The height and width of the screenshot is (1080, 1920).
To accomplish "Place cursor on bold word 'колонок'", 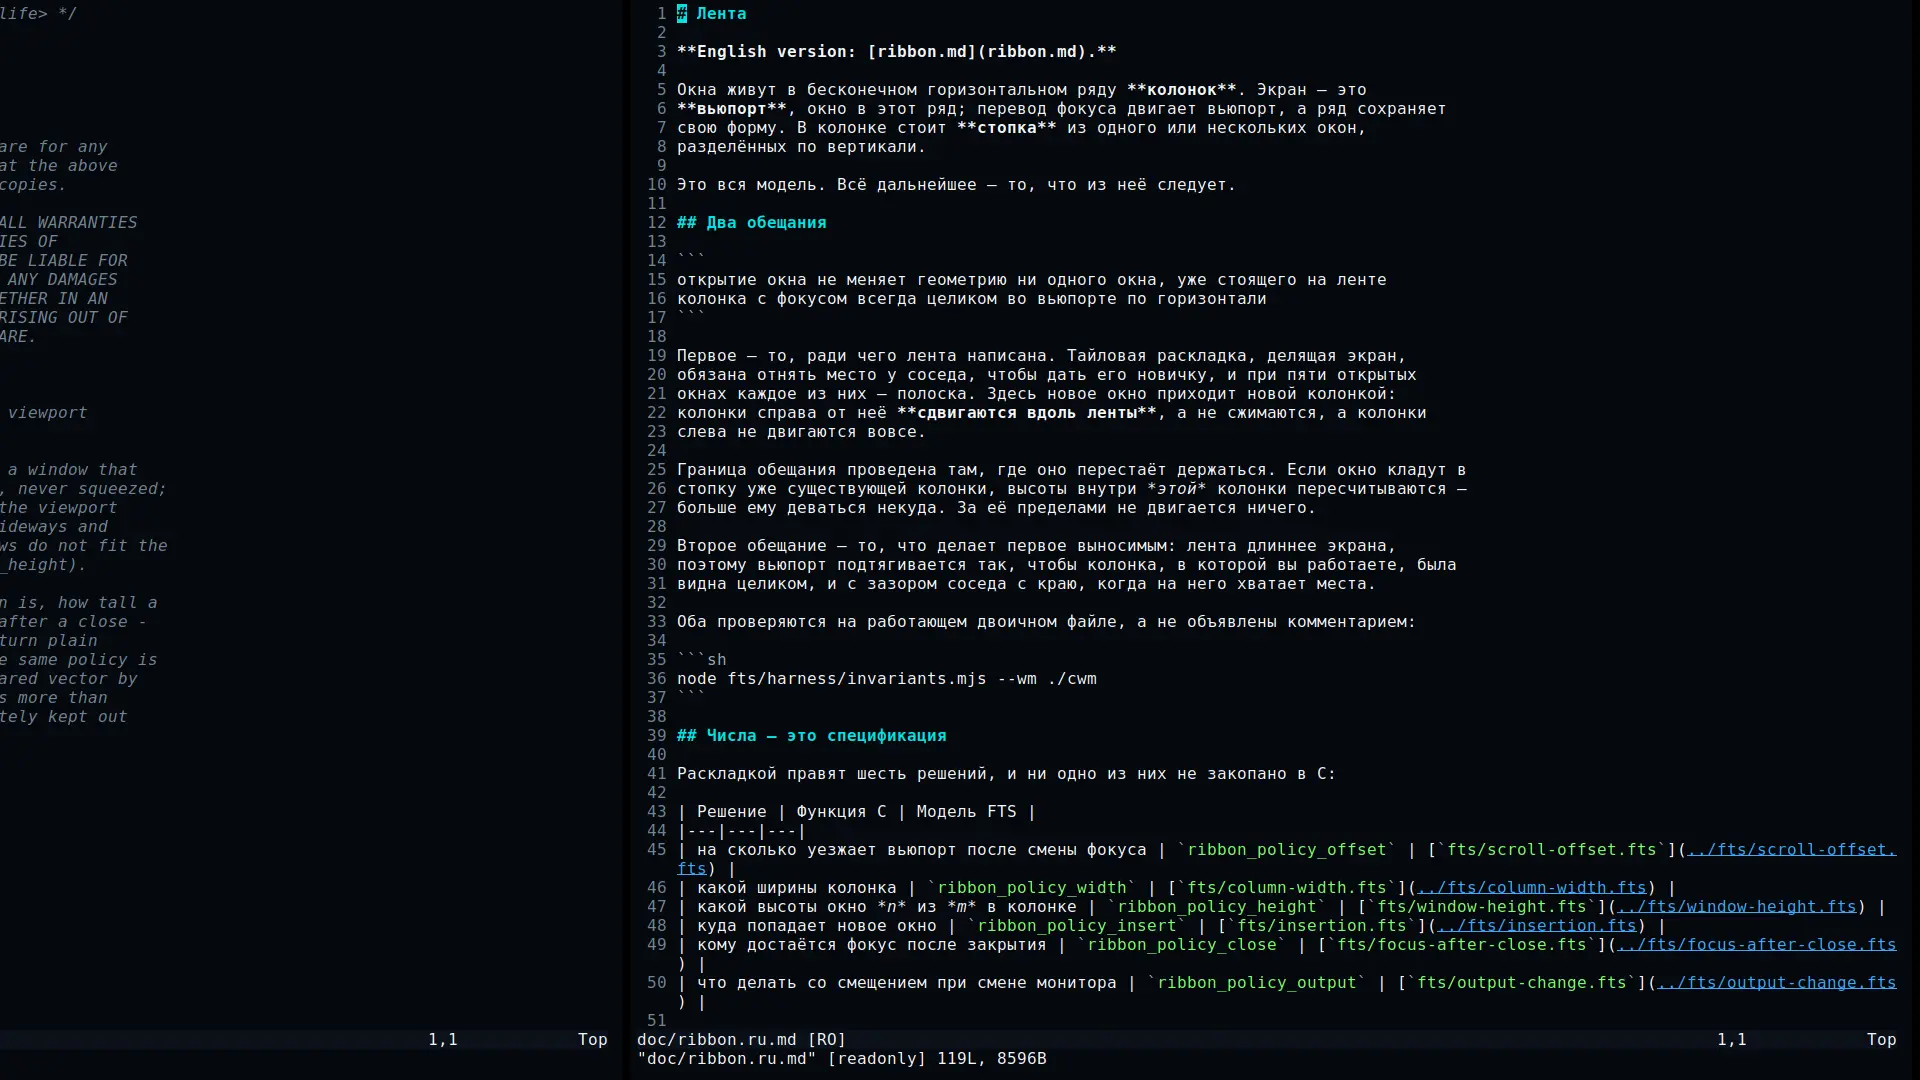I will (x=1182, y=90).
